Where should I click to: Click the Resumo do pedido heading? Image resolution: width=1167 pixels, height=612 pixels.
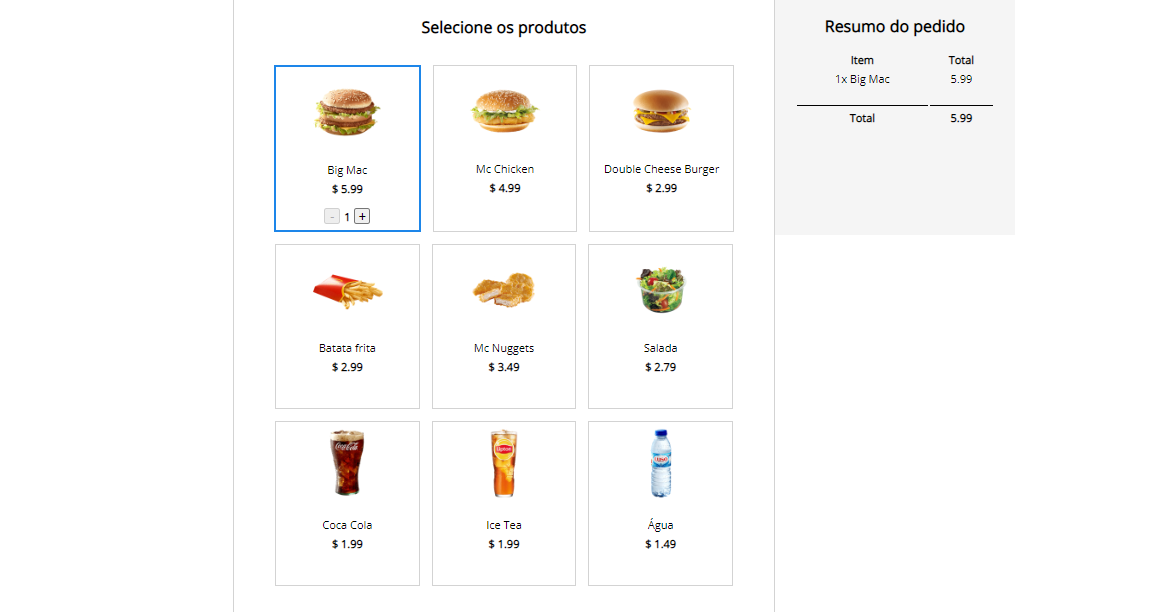coord(894,26)
